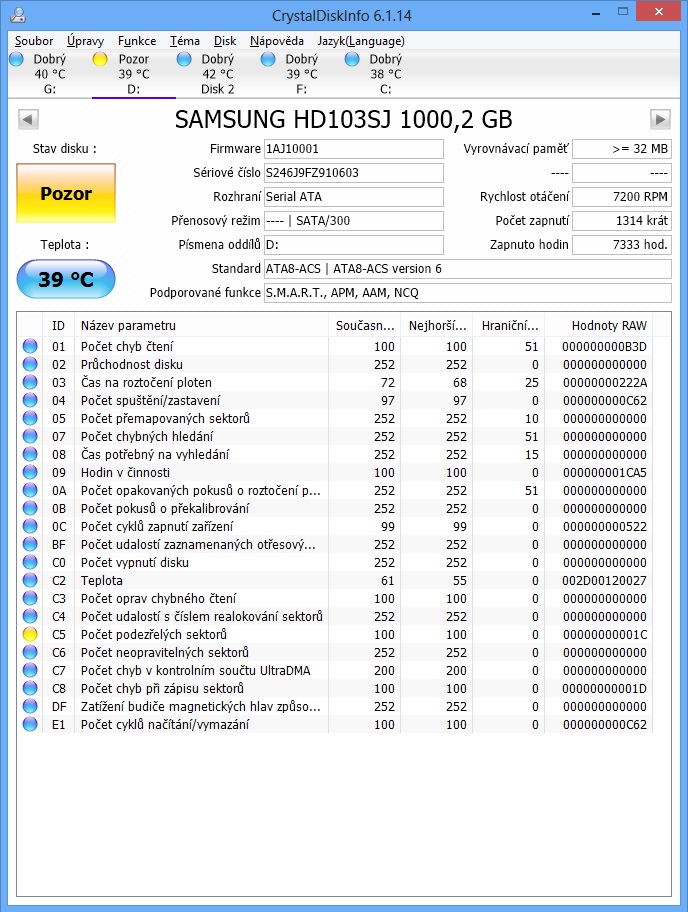The image size is (688, 912).
Task: Click the Hodnoty RAW column header
Action: (598, 325)
